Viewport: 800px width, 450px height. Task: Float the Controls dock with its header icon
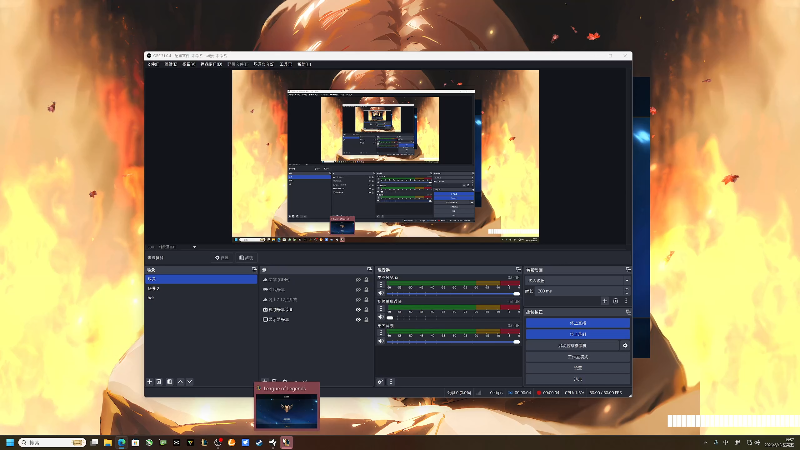(x=628, y=312)
